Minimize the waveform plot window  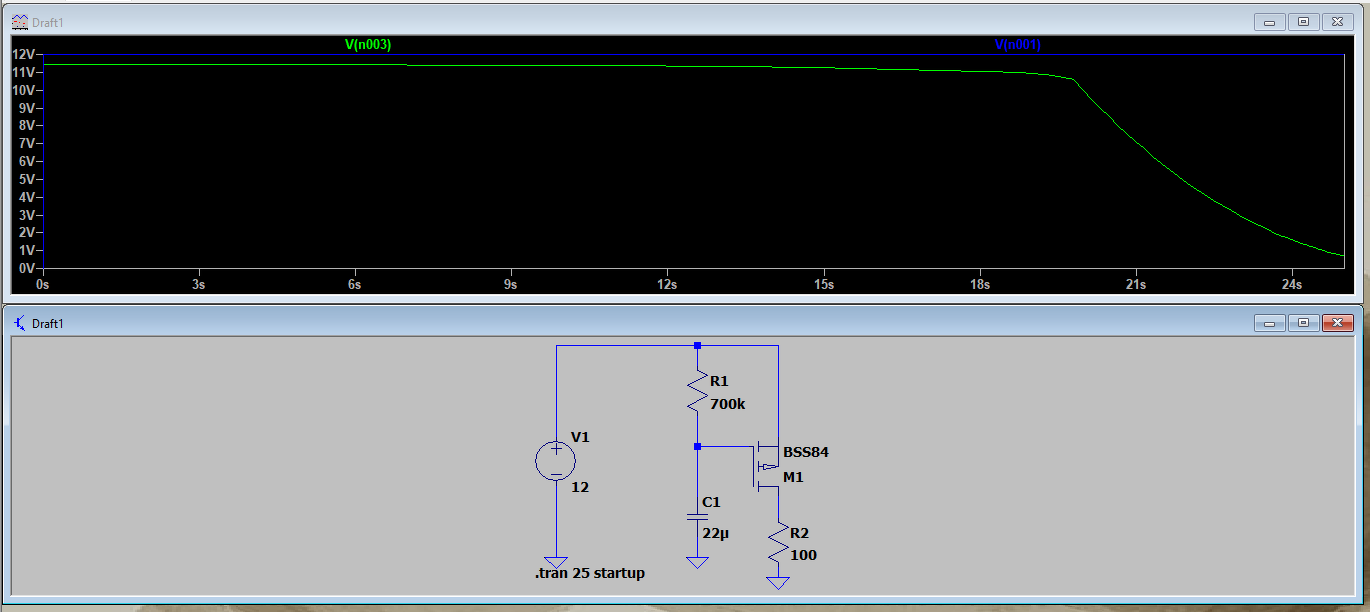click(1271, 21)
